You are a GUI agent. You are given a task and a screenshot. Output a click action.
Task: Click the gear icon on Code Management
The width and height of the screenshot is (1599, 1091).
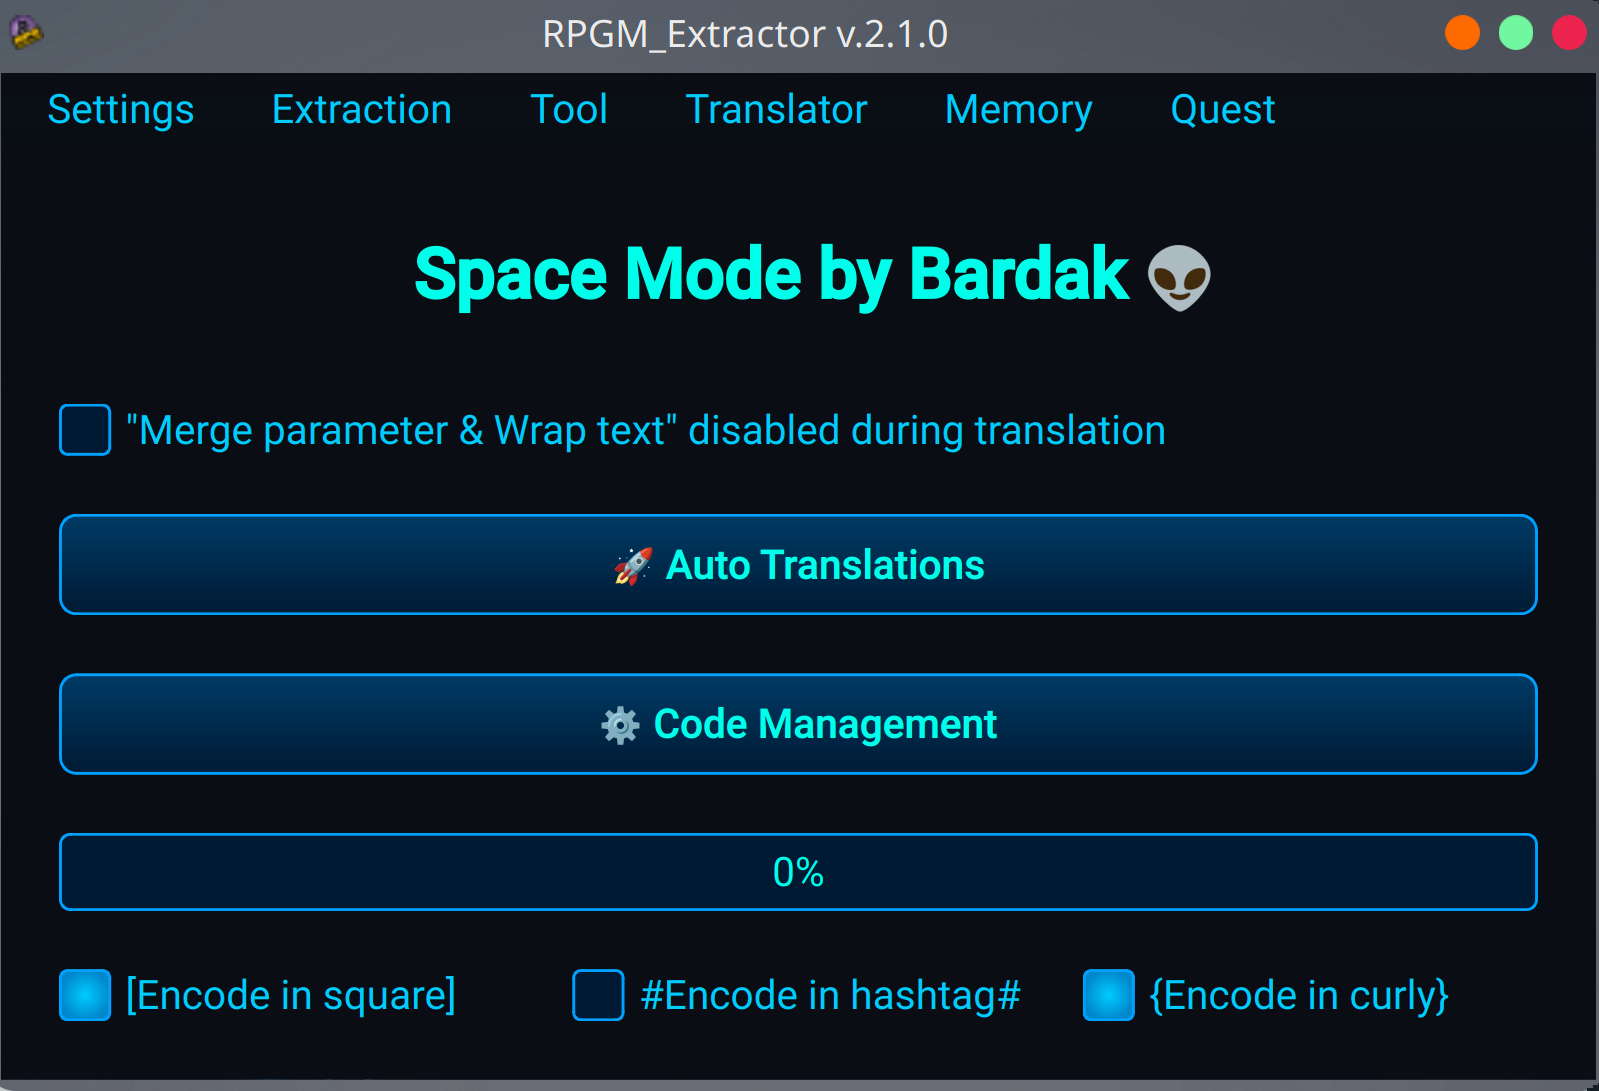coord(620,725)
